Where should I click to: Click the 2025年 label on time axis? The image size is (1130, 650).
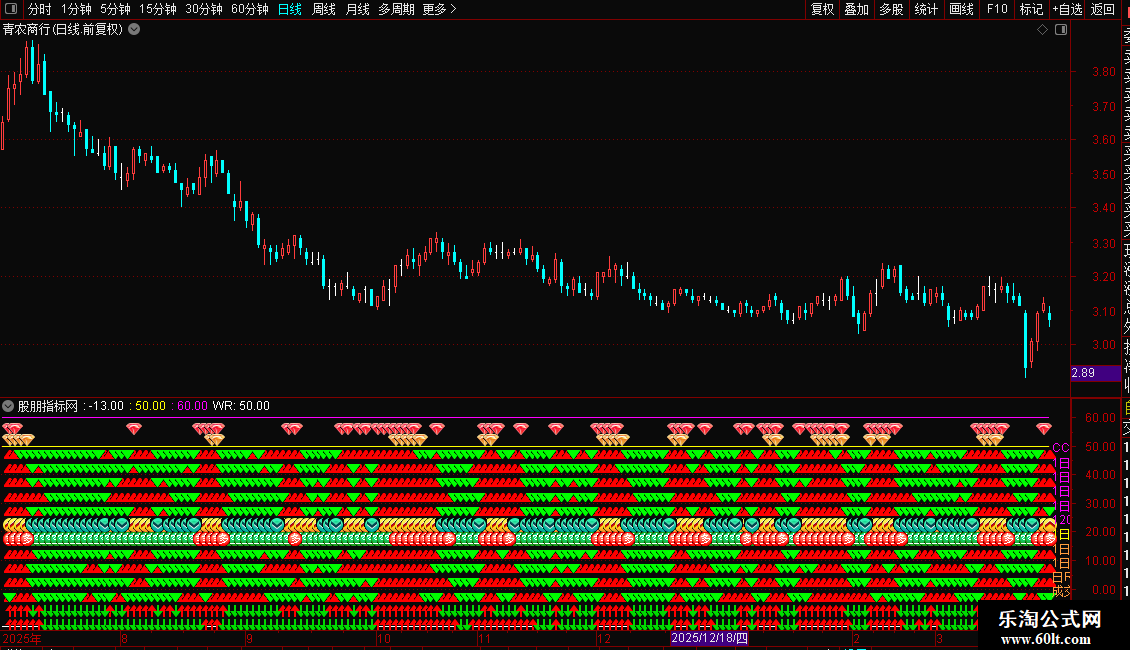tap(22, 638)
